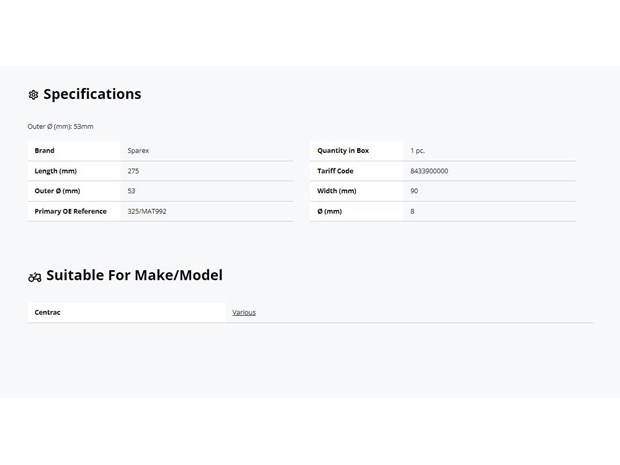Click the Outer Ø (mm): 53mm summary text
The width and height of the screenshot is (620, 465).
[x=60, y=127]
